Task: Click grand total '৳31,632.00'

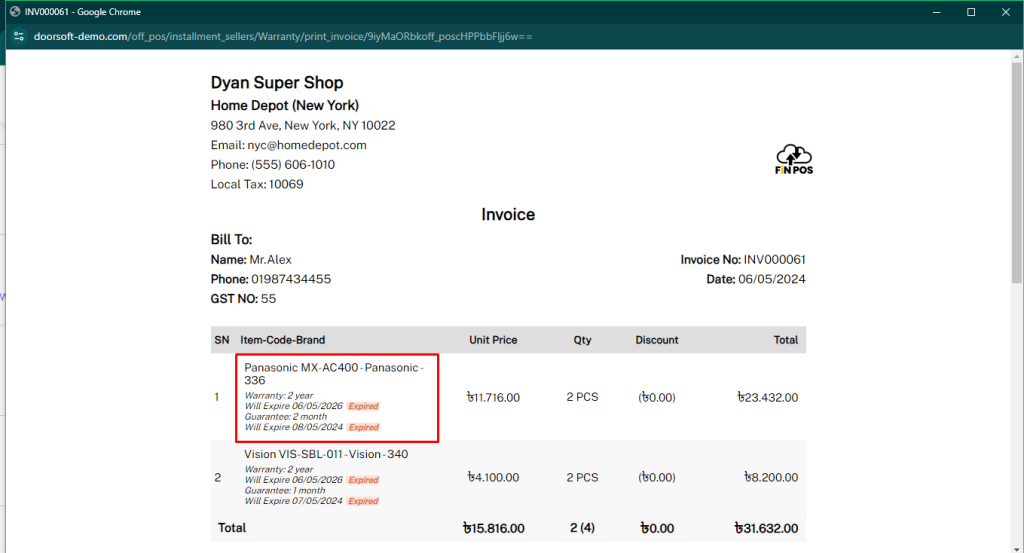Action: tap(766, 528)
